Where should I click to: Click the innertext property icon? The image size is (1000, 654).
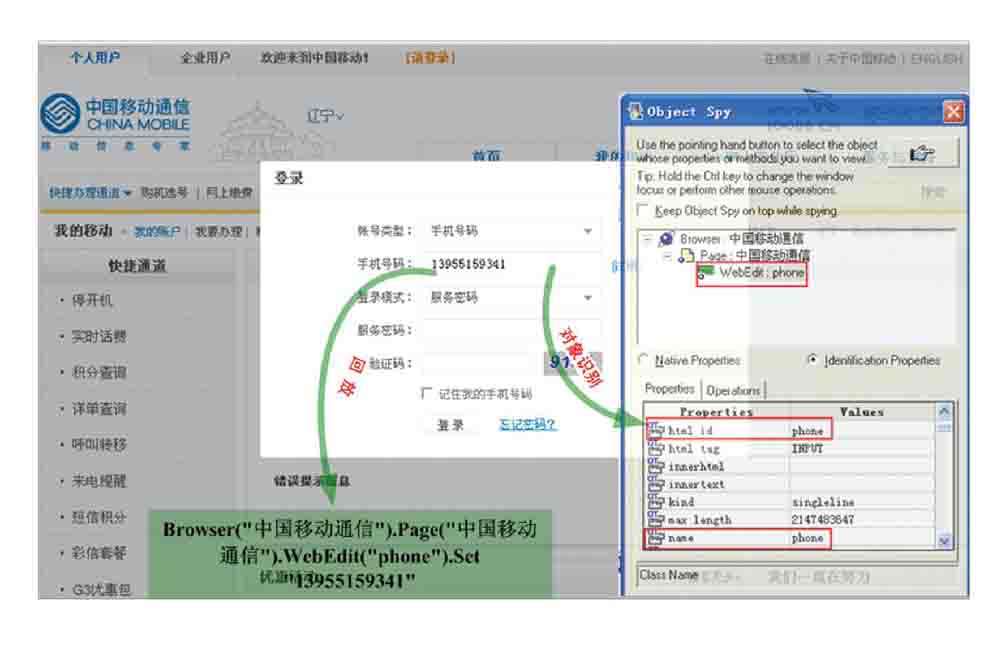(x=656, y=484)
